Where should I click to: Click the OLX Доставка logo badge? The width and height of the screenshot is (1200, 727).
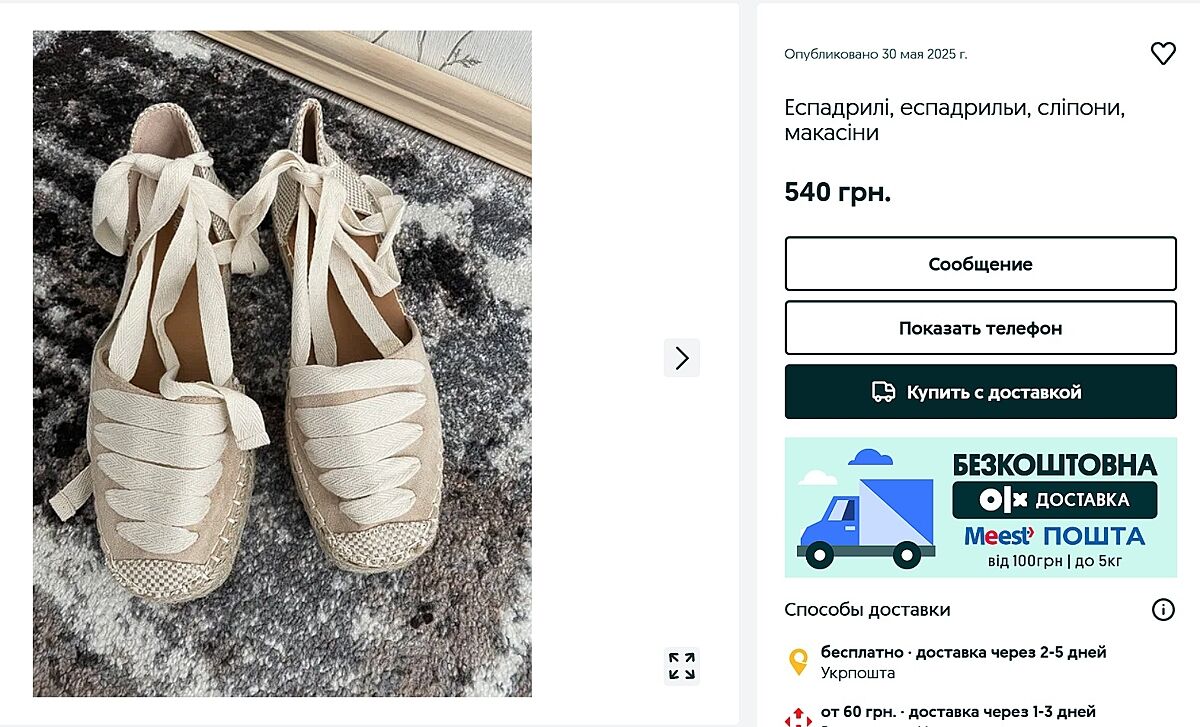pos(1054,499)
